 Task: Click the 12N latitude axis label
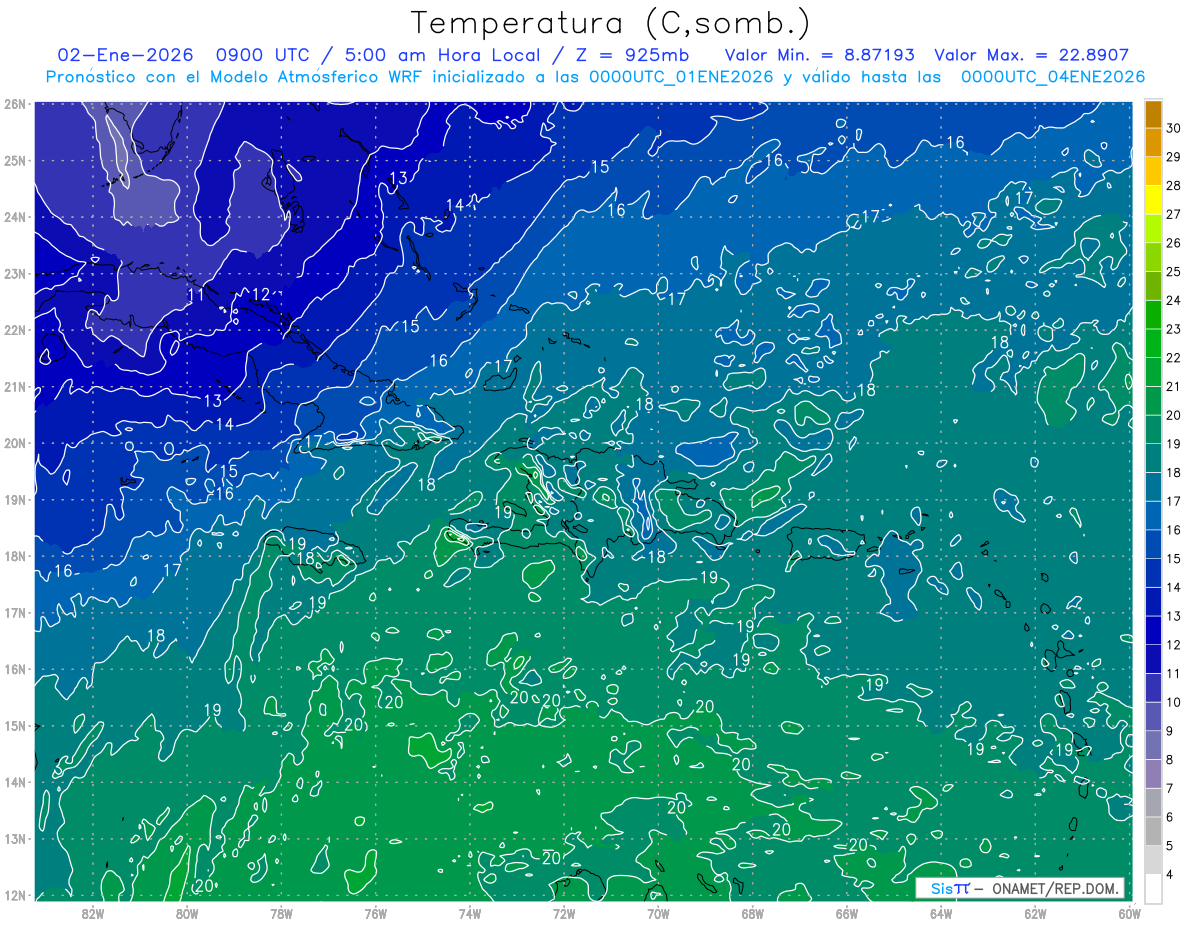[x=14, y=895]
